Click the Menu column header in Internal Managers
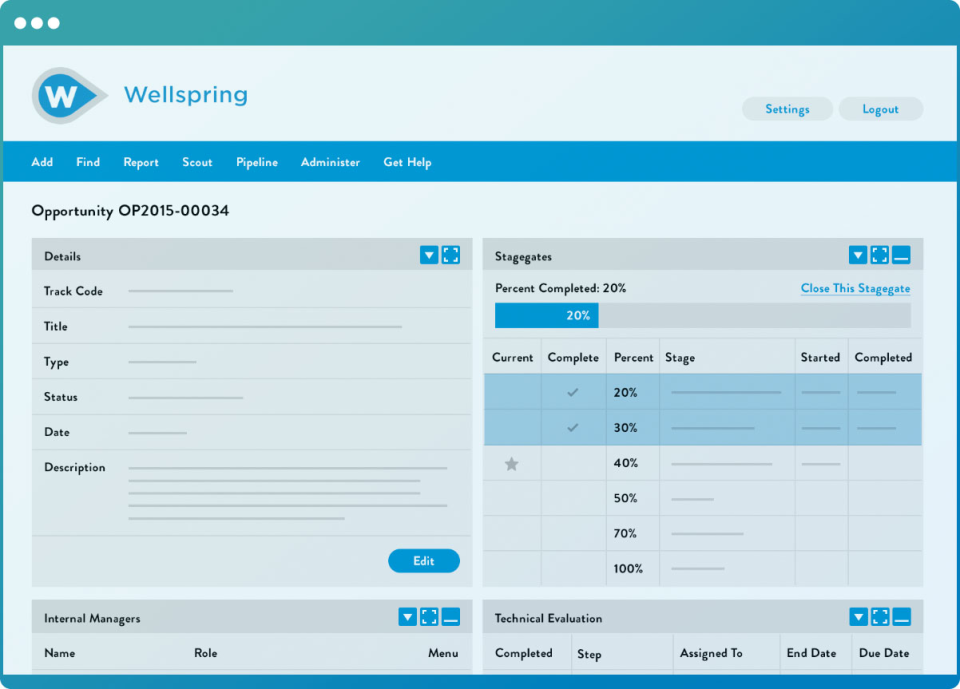 pyautogui.click(x=443, y=652)
